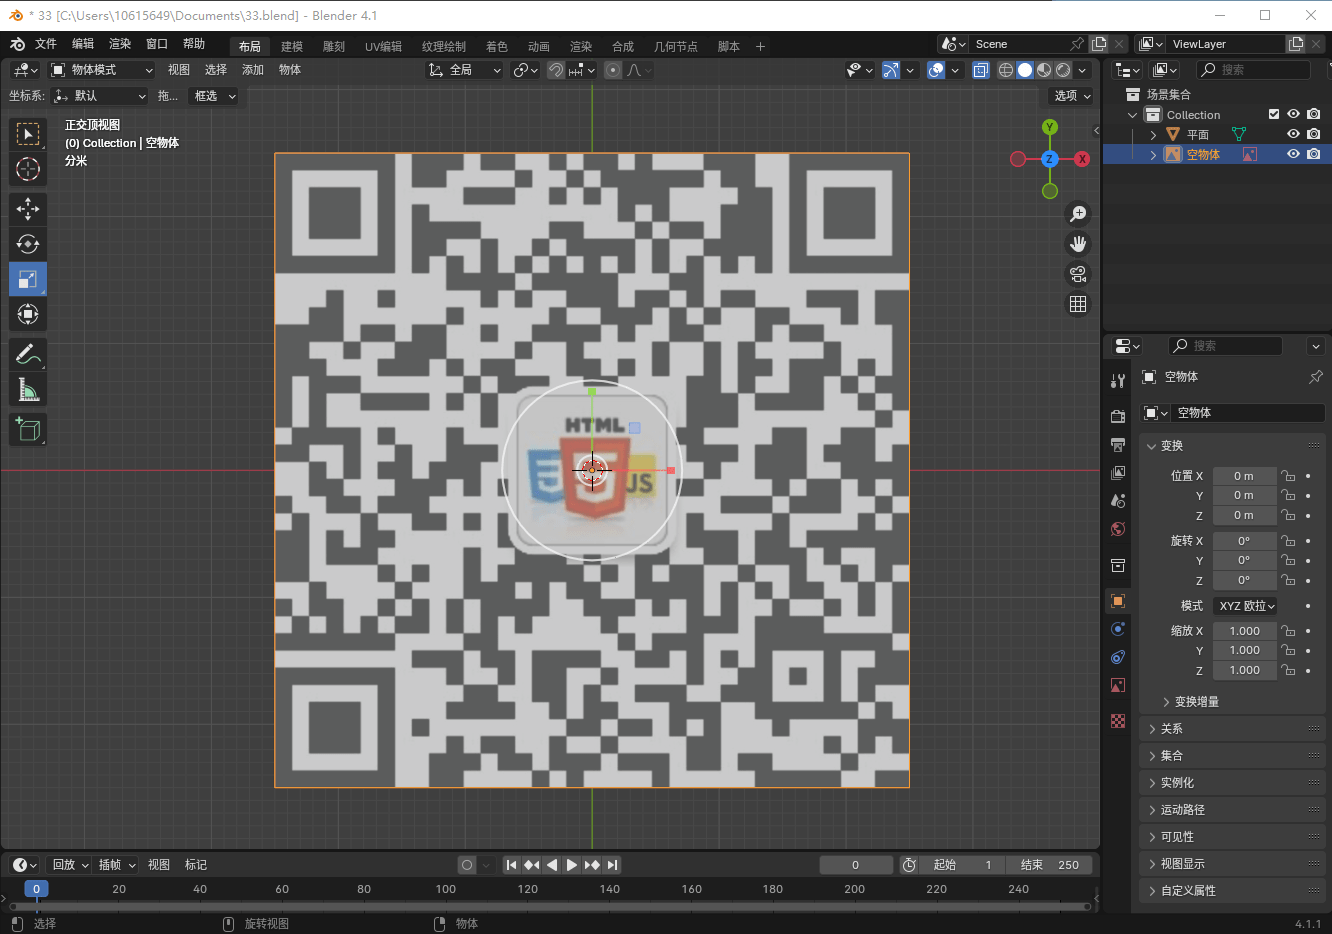
Task: Uncheck Collection exclude checkbox in outliner
Action: tap(1274, 114)
